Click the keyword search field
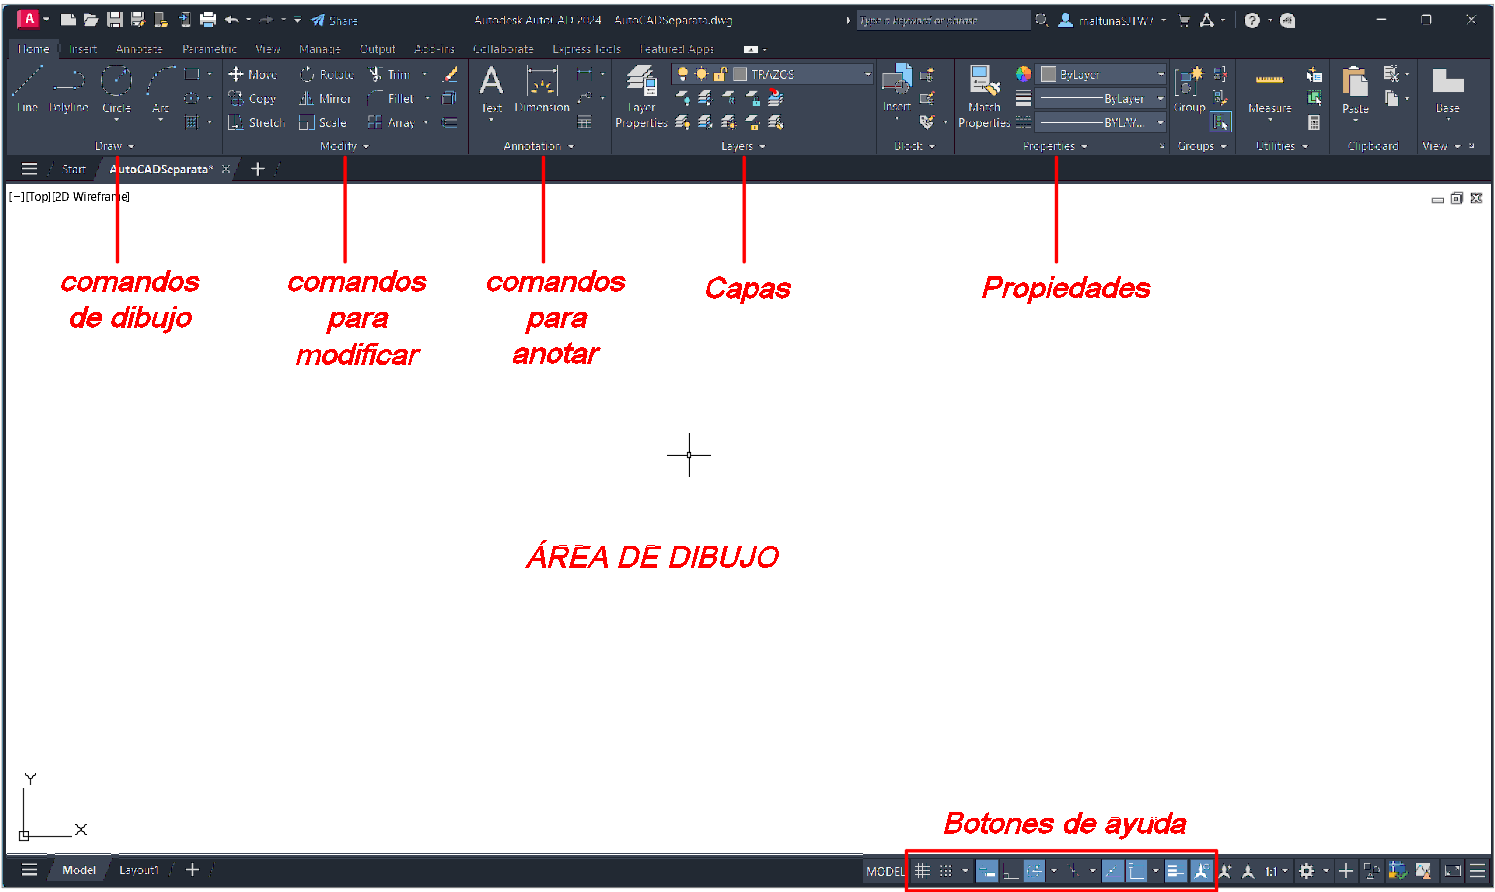Viewport: 1495px width, 892px height. 942,20
